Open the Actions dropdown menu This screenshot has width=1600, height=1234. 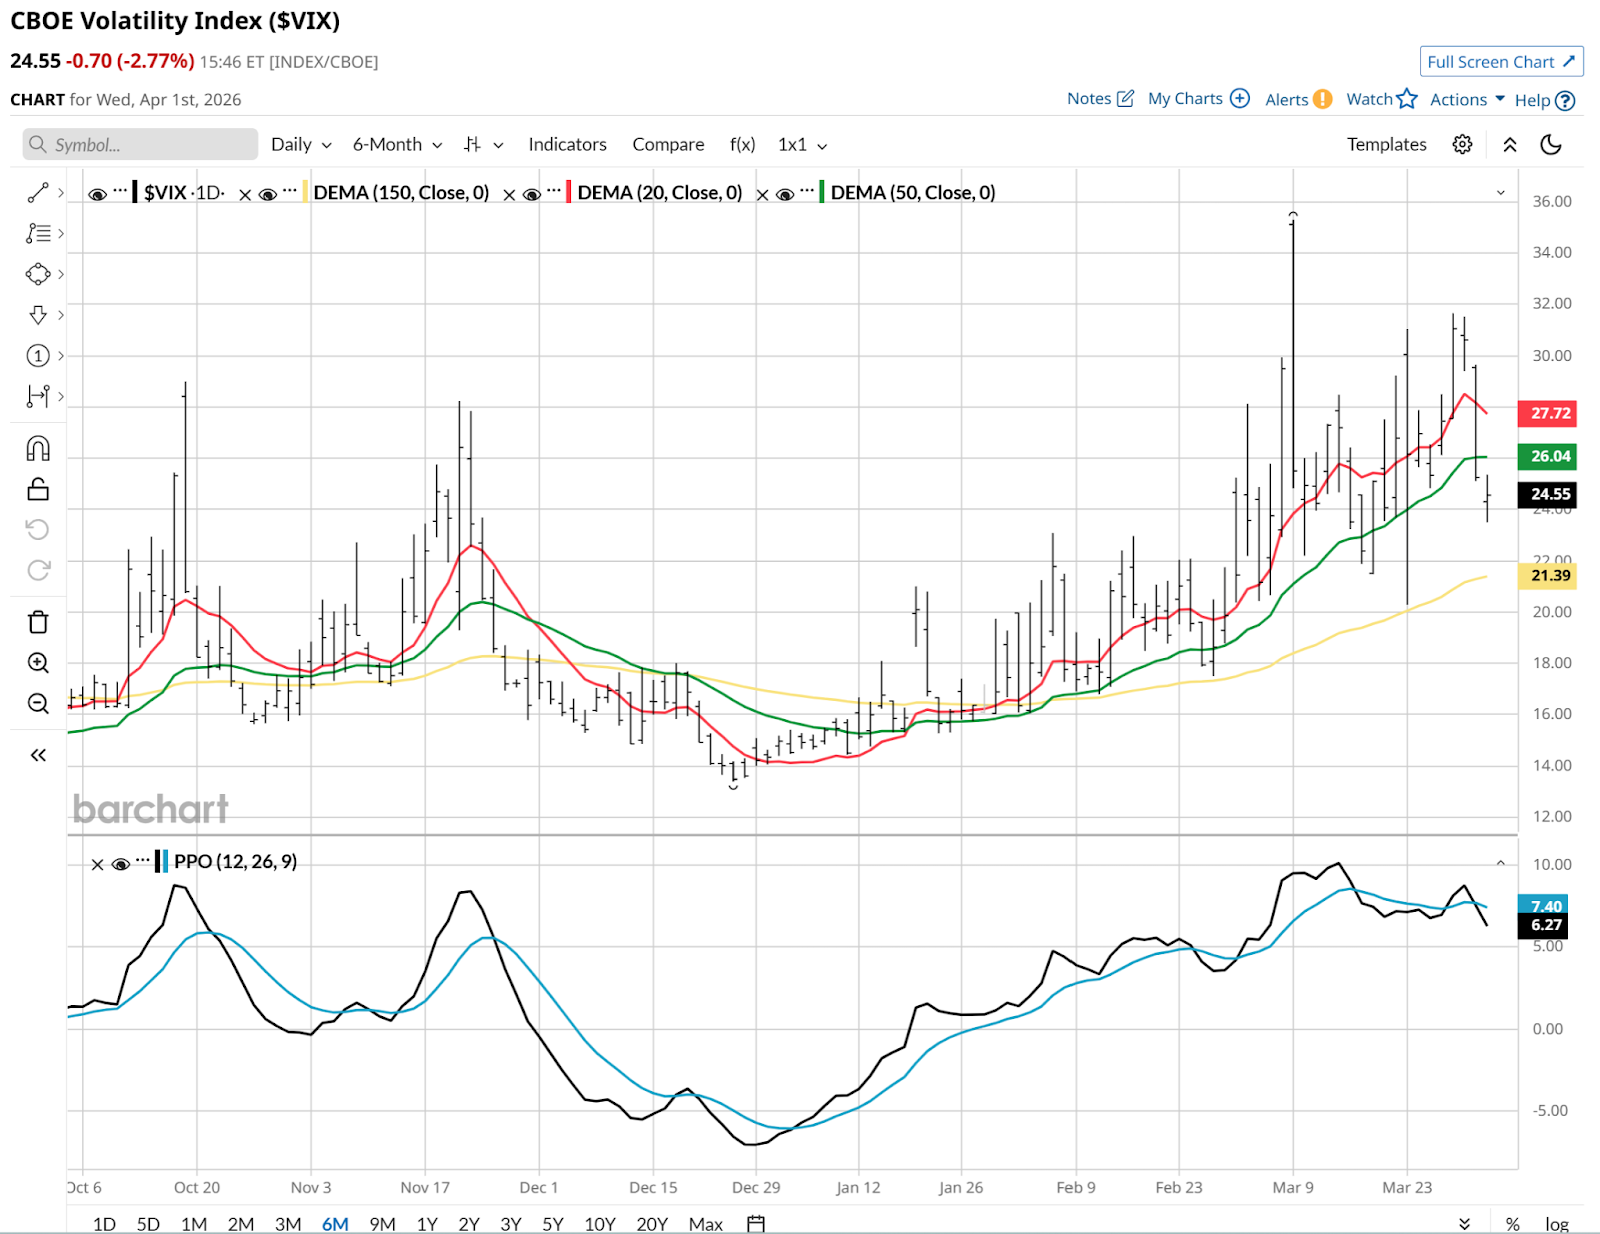[x=1466, y=99]
